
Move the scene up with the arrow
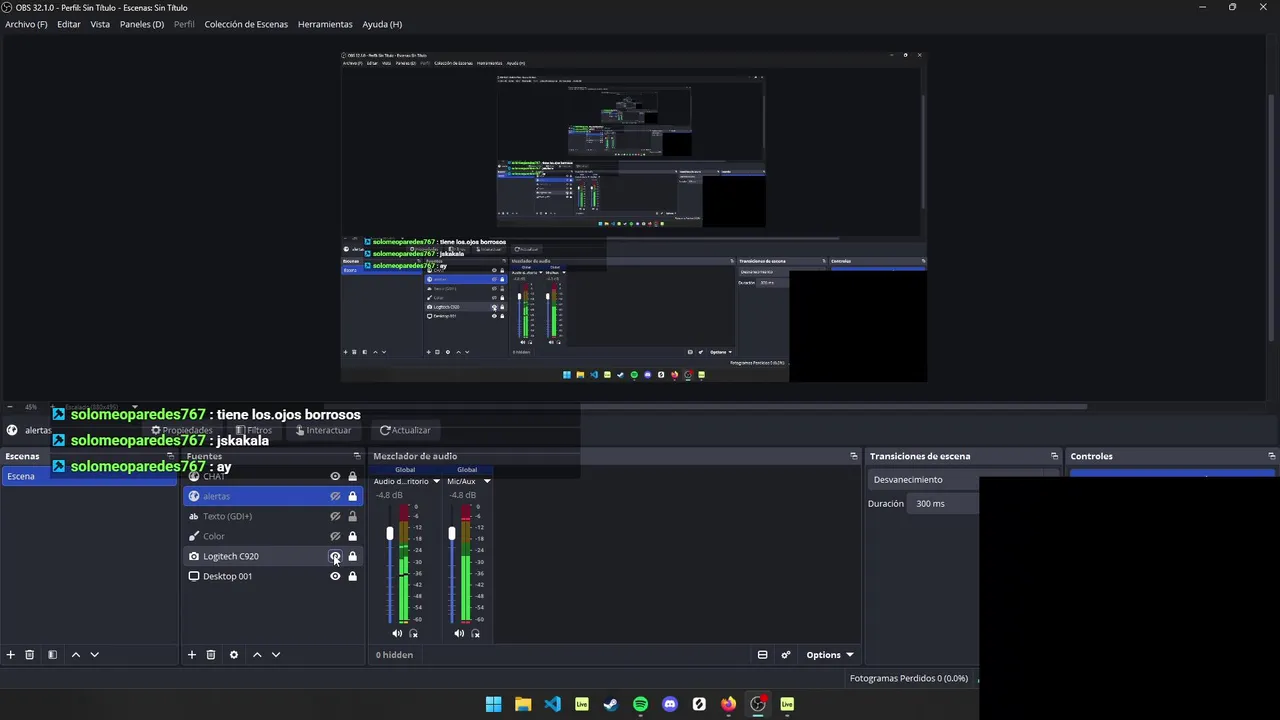pyautogui.click(x=76, y=655)
